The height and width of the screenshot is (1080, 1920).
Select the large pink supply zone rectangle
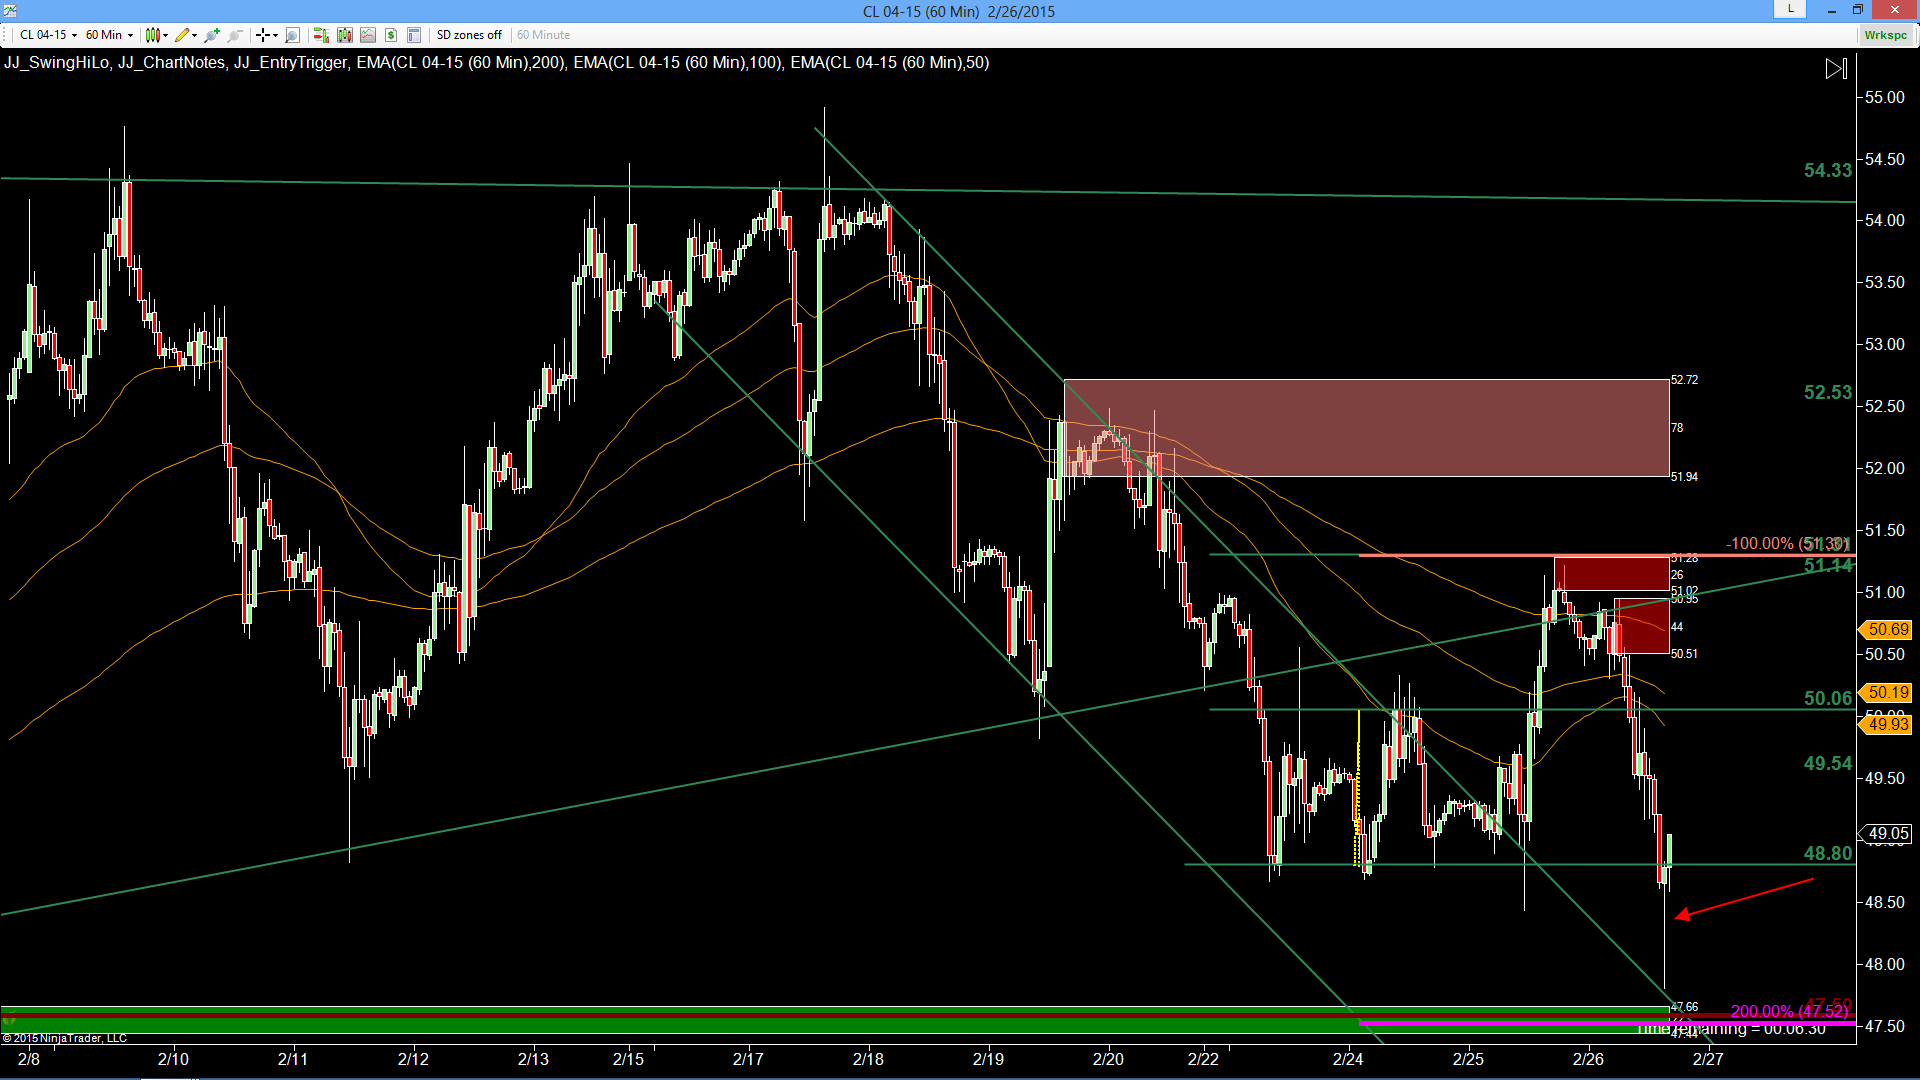coord(1367,428)
